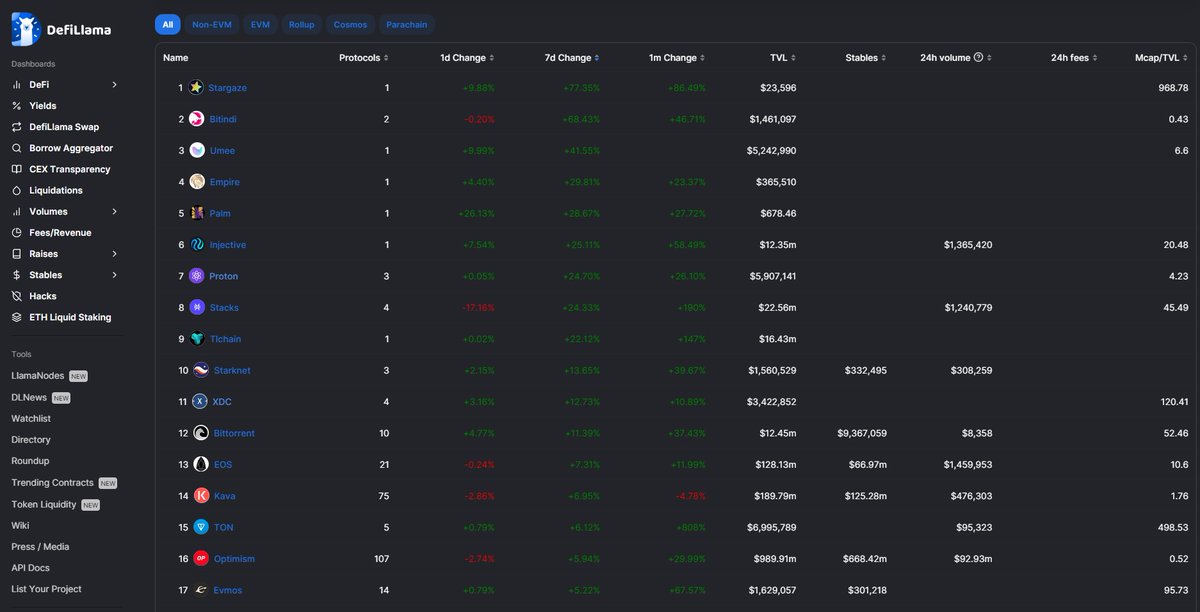Click the help icon beside 24h volume
The width and height of the screenshot is (1200, 612).
[979, 58]
